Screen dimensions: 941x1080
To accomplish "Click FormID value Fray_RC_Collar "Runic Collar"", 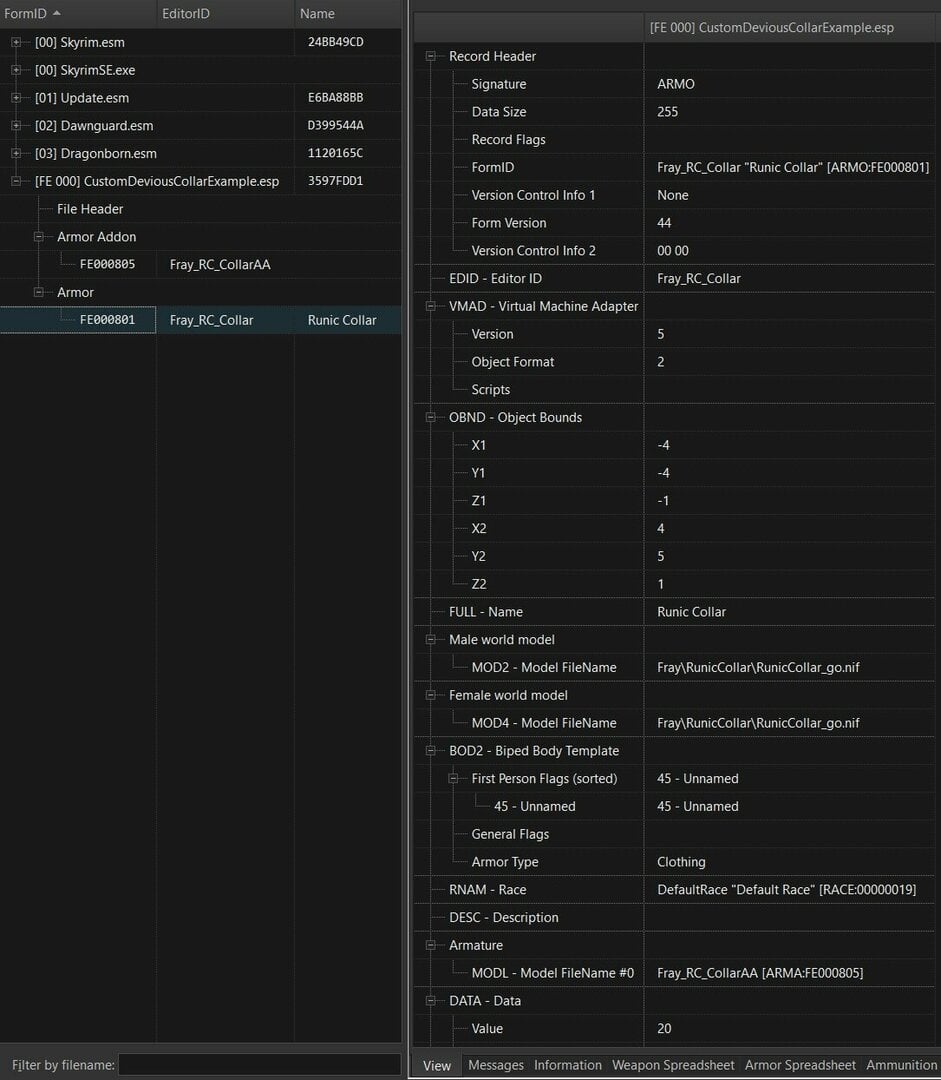I will (793, 167).
